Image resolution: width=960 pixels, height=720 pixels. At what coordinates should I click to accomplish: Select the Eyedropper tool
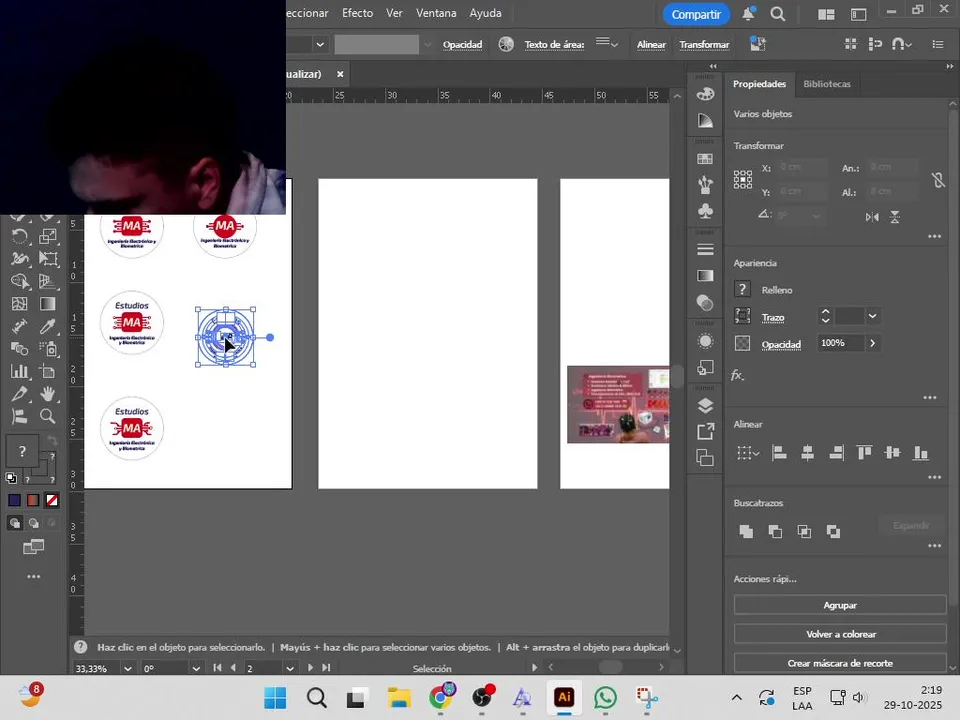(48, 326)
